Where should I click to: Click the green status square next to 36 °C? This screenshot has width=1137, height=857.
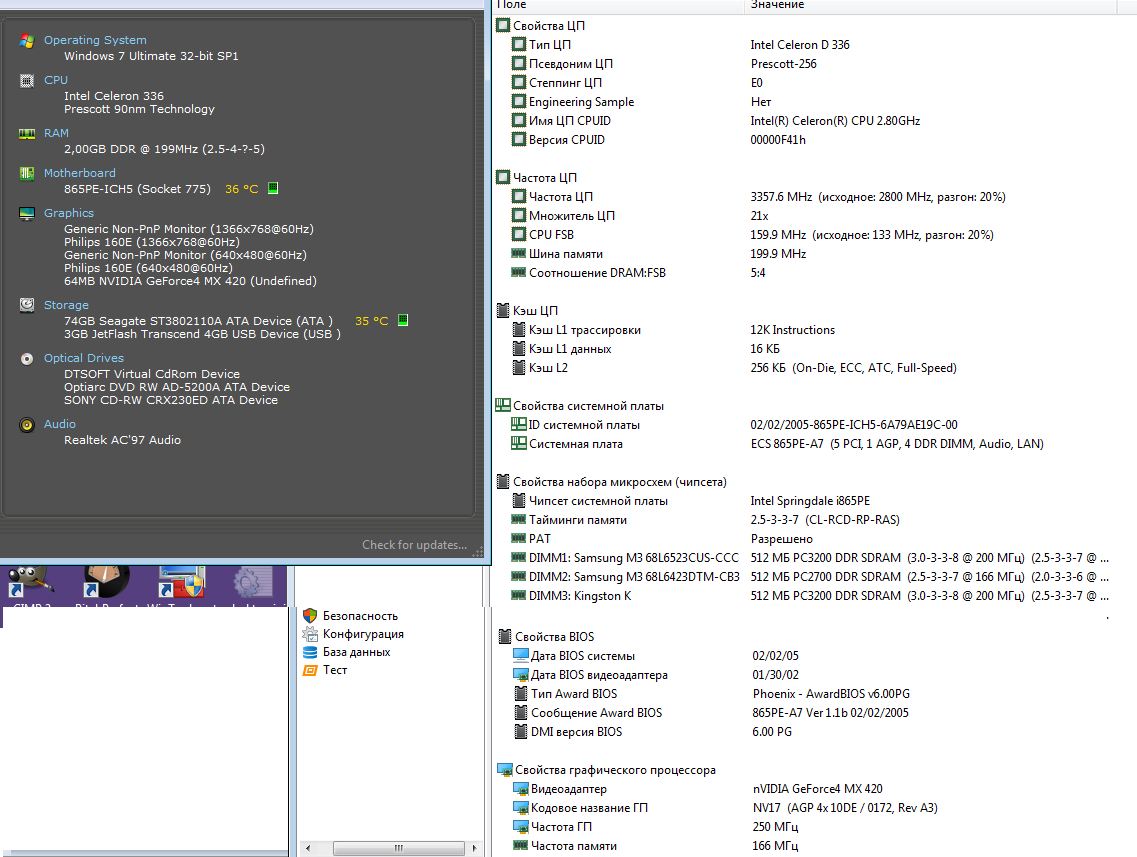tap(273, 189)
